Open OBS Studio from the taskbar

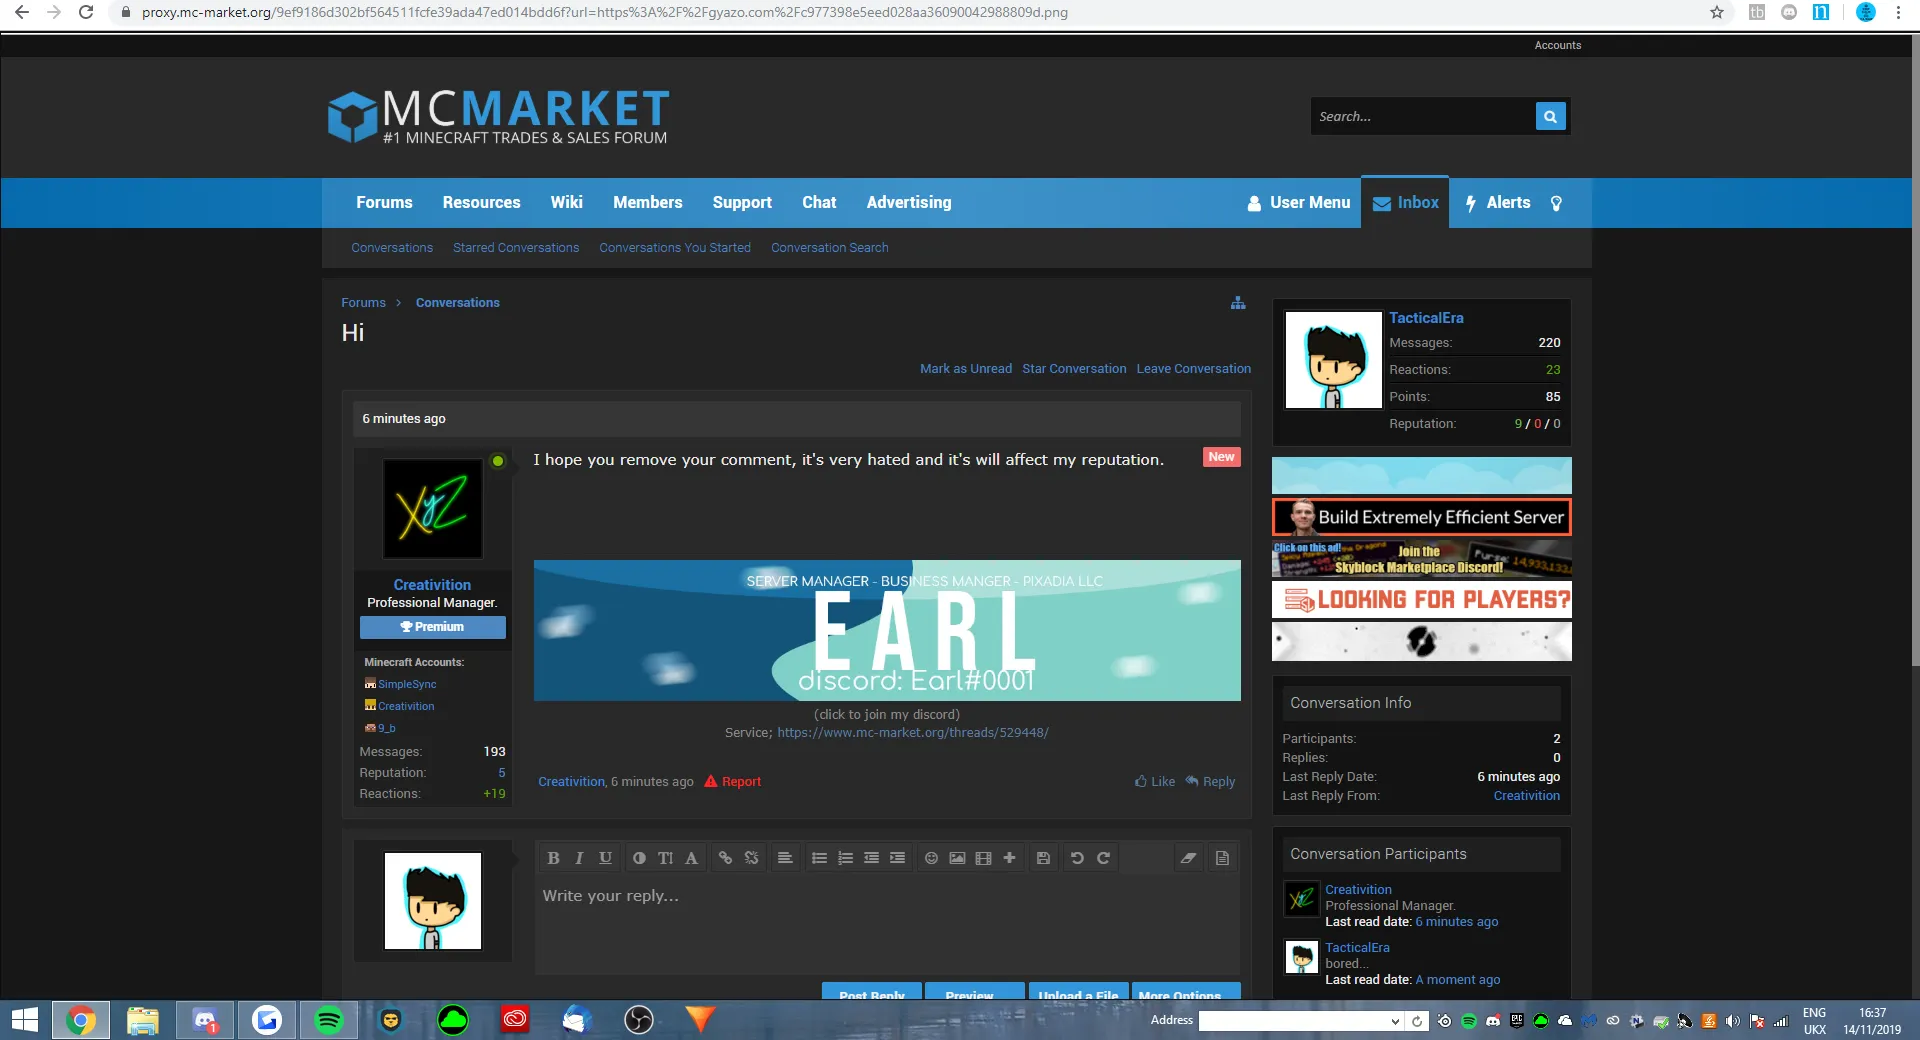pos(638,1020)
